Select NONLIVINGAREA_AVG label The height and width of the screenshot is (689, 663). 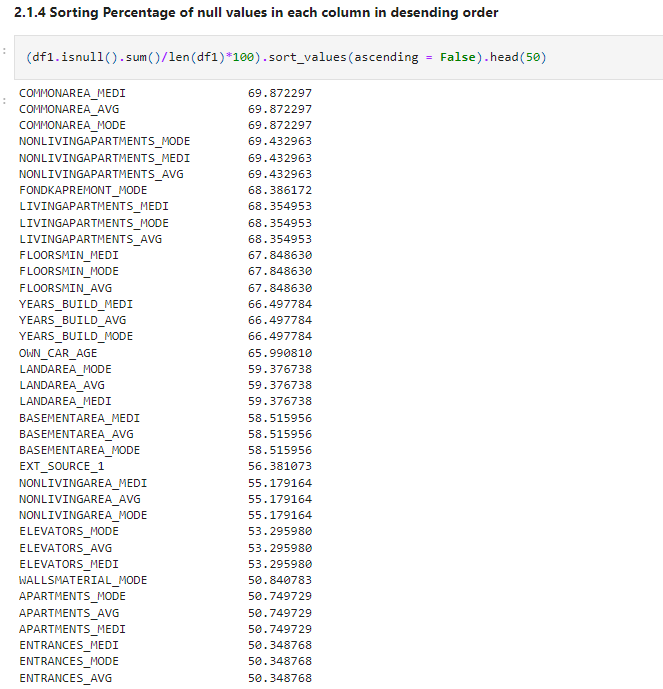[x=80, y=499]
